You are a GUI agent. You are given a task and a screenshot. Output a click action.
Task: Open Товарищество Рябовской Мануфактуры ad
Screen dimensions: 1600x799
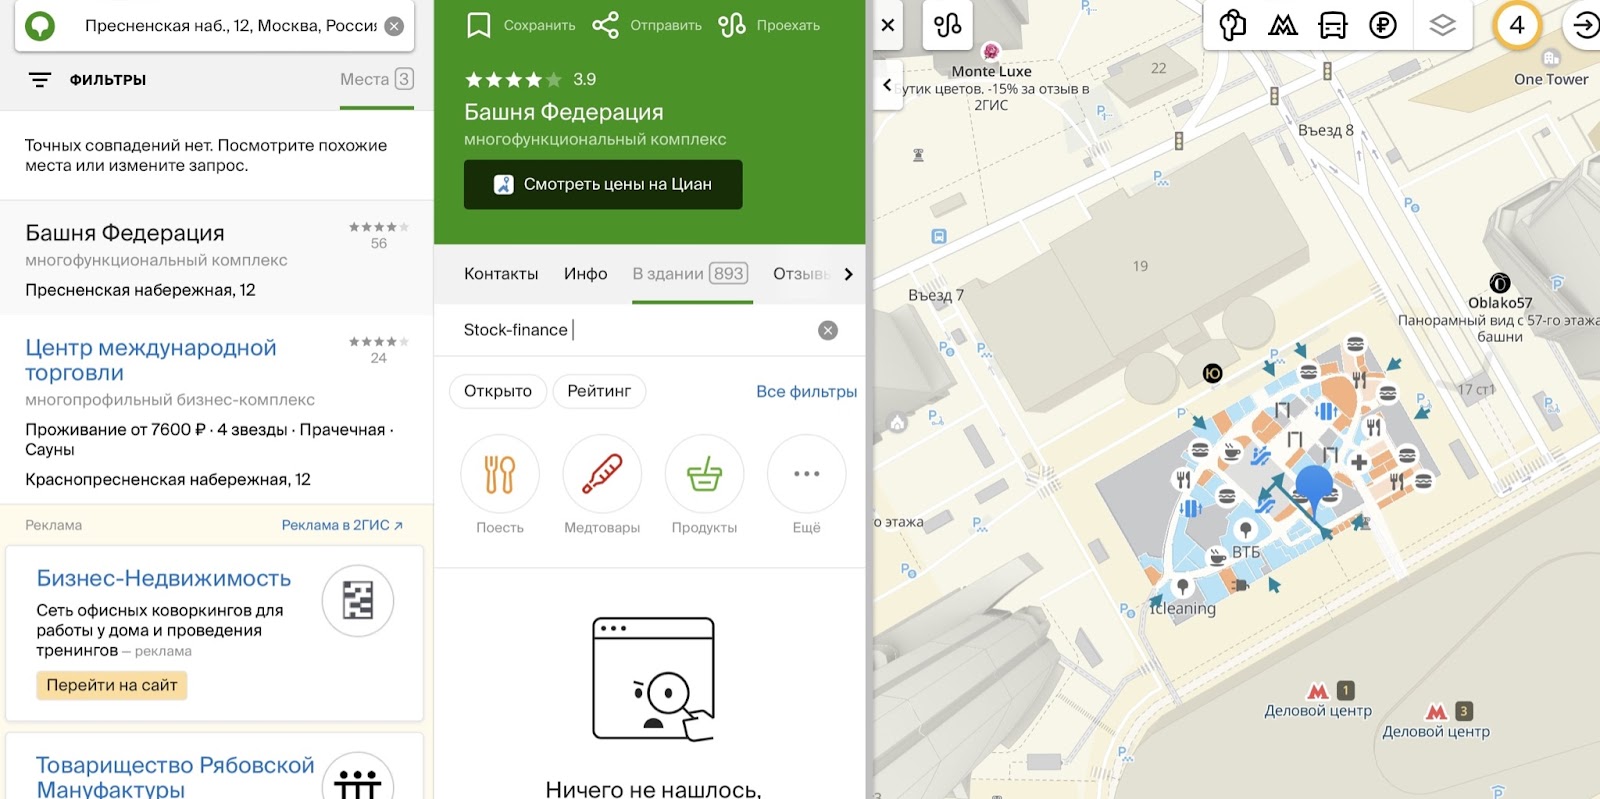click(x=175, y=777)
